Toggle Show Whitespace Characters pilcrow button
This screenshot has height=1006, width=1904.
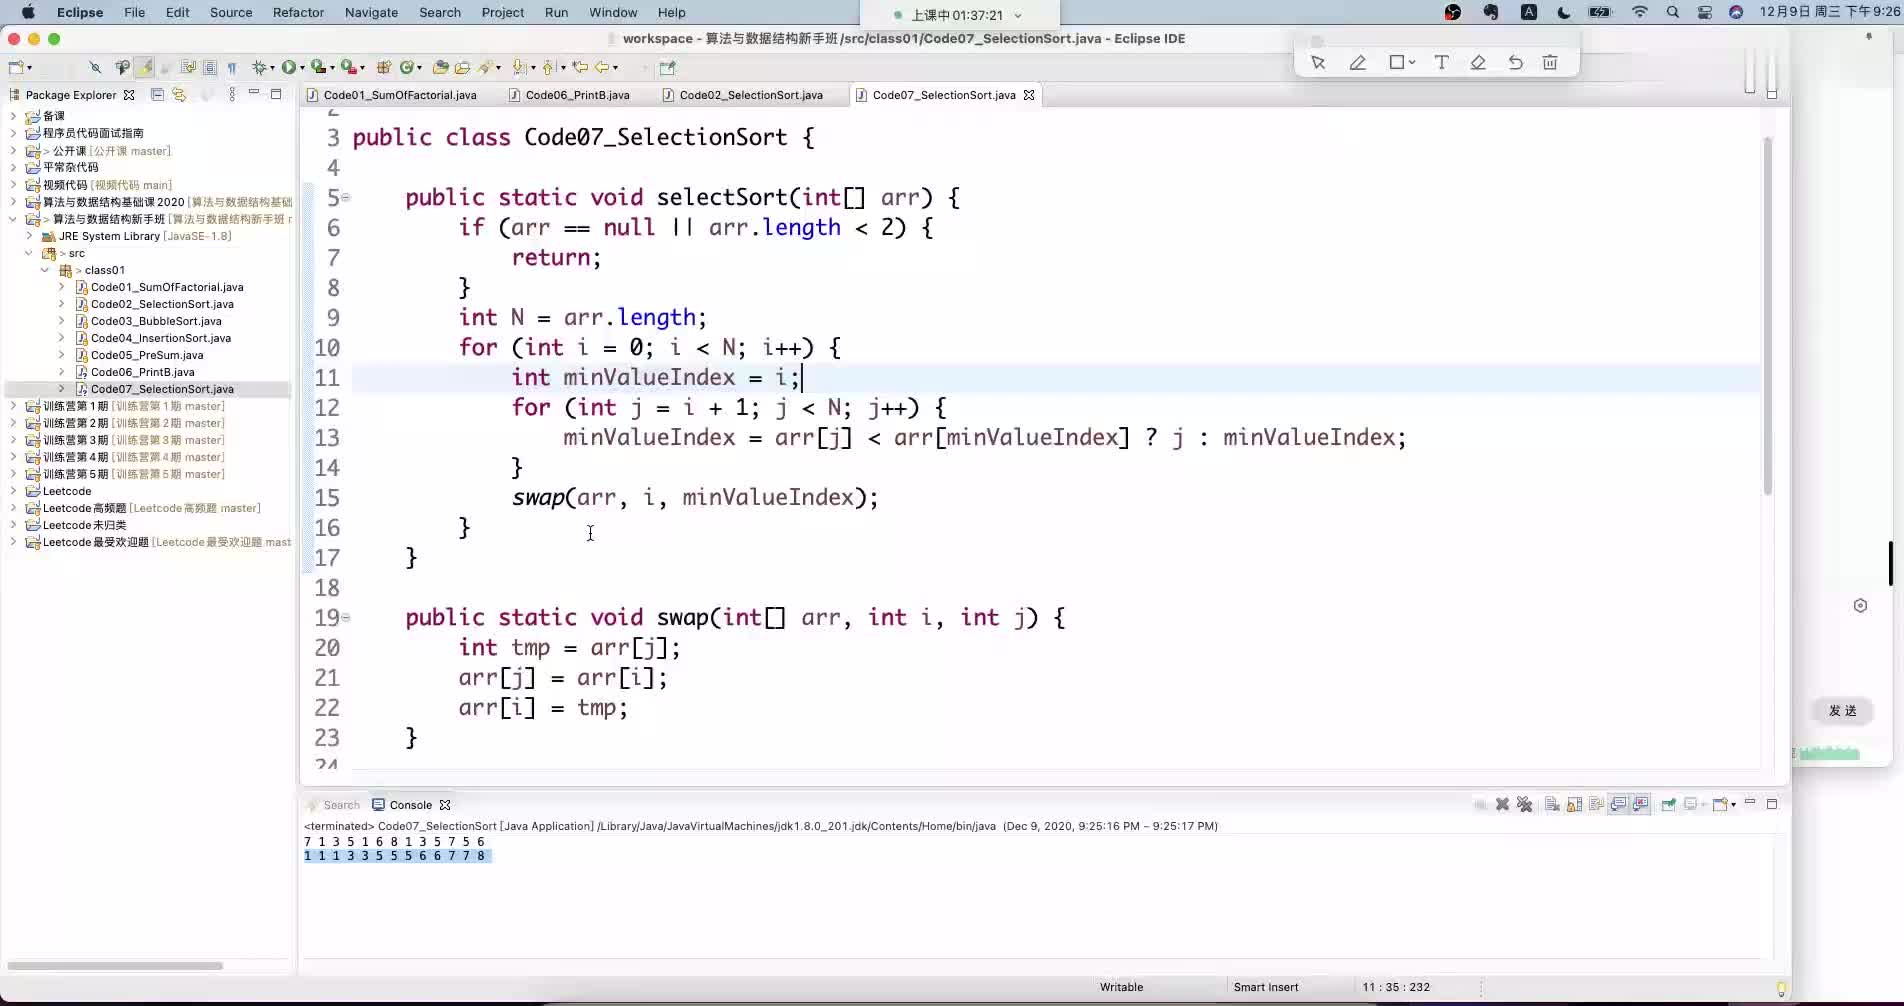[x=232, y=67]
